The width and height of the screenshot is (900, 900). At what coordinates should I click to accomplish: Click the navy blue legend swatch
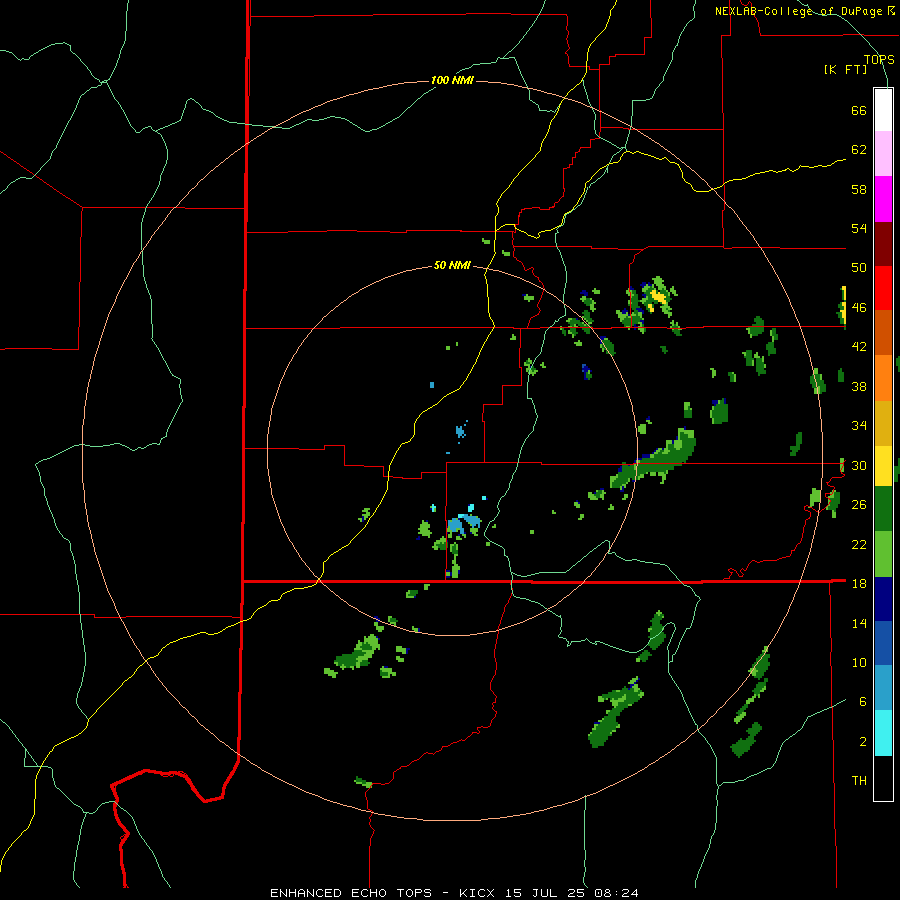(883, 599)
